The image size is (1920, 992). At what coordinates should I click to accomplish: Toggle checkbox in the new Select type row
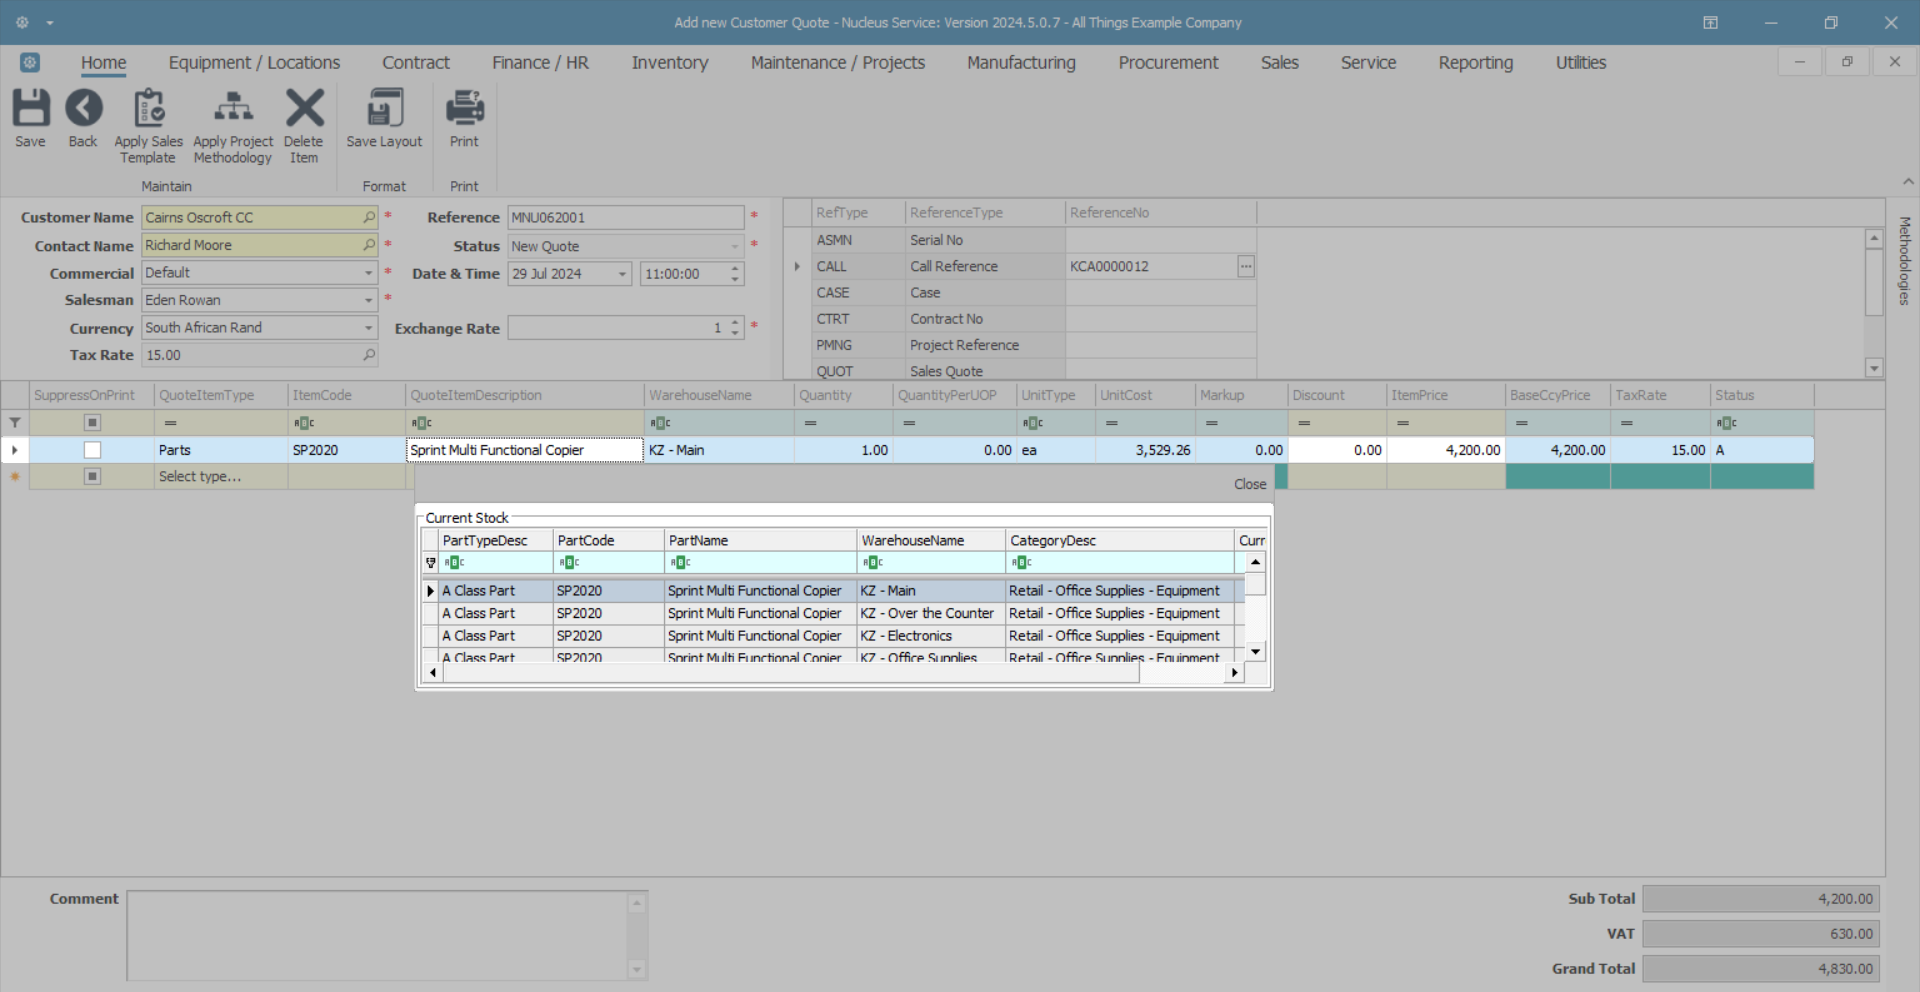pos(92,477)
